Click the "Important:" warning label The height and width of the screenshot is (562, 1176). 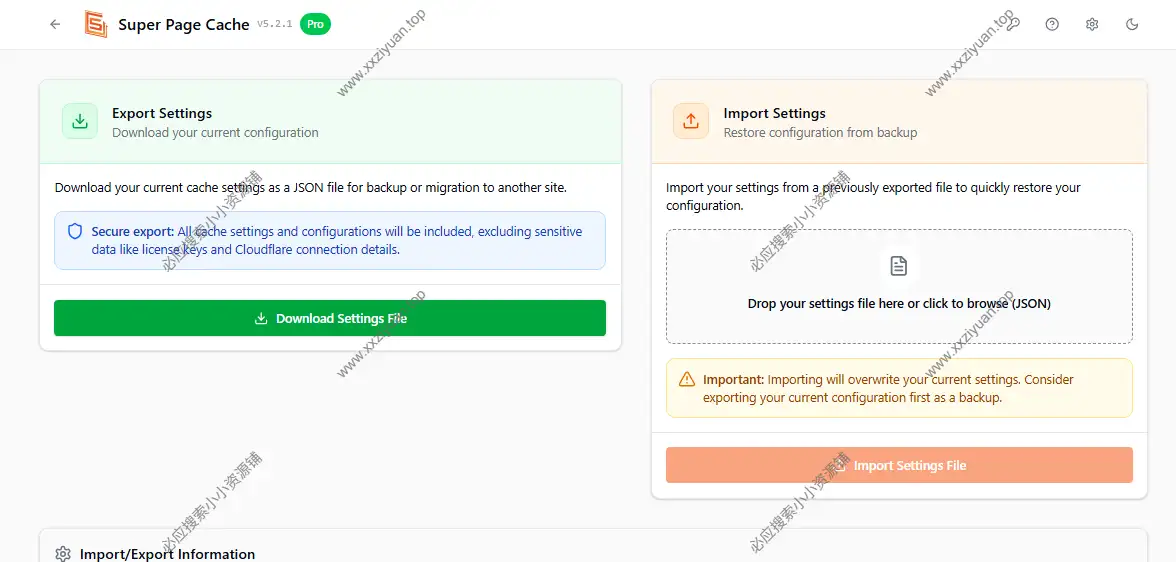tap(734, 380)
